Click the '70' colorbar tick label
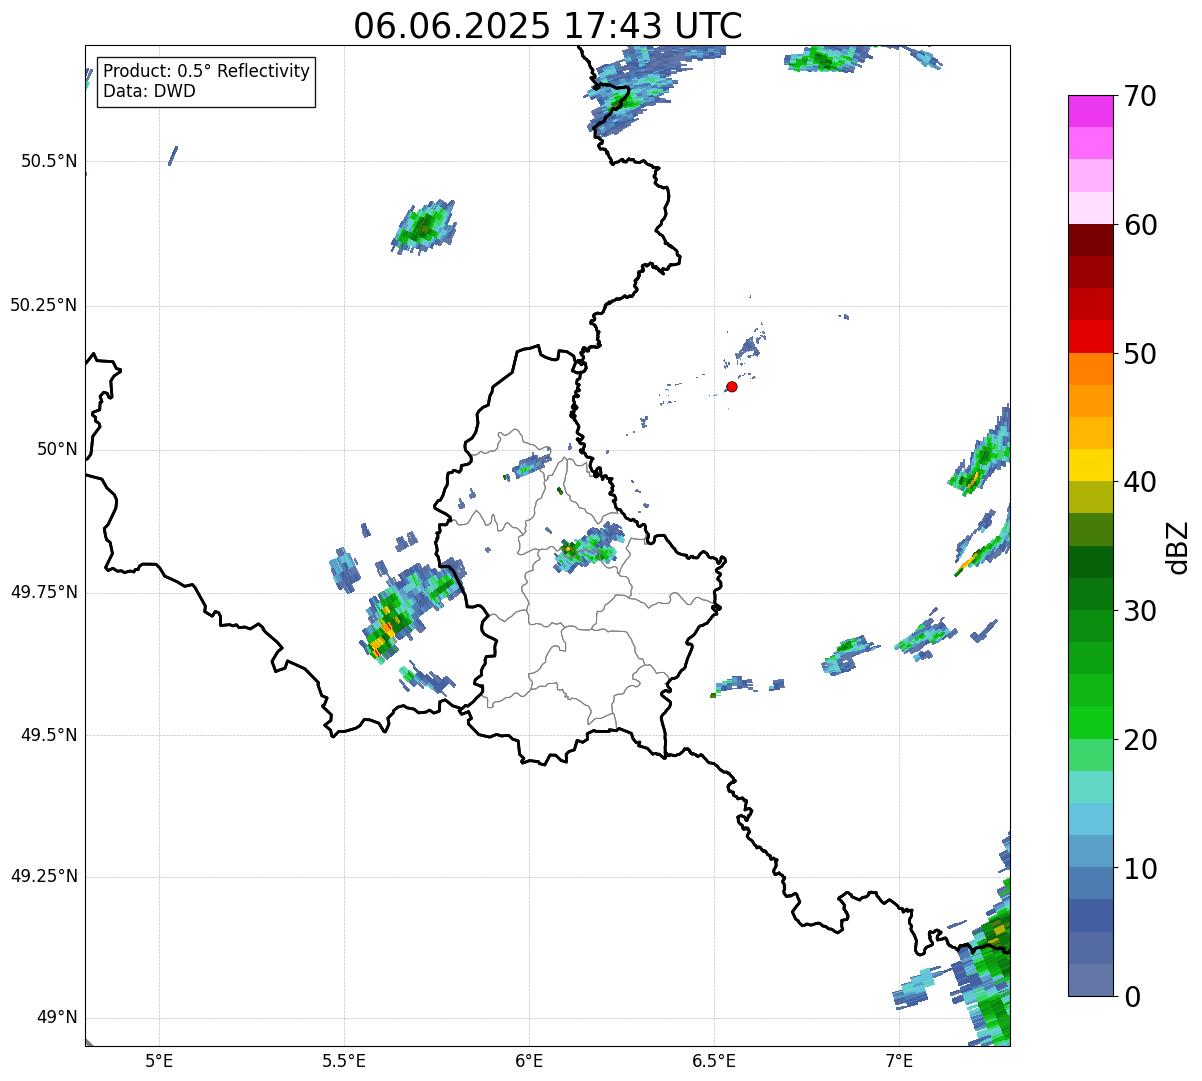This screenshot has width=1202, height=1081. click(1140, 96)
